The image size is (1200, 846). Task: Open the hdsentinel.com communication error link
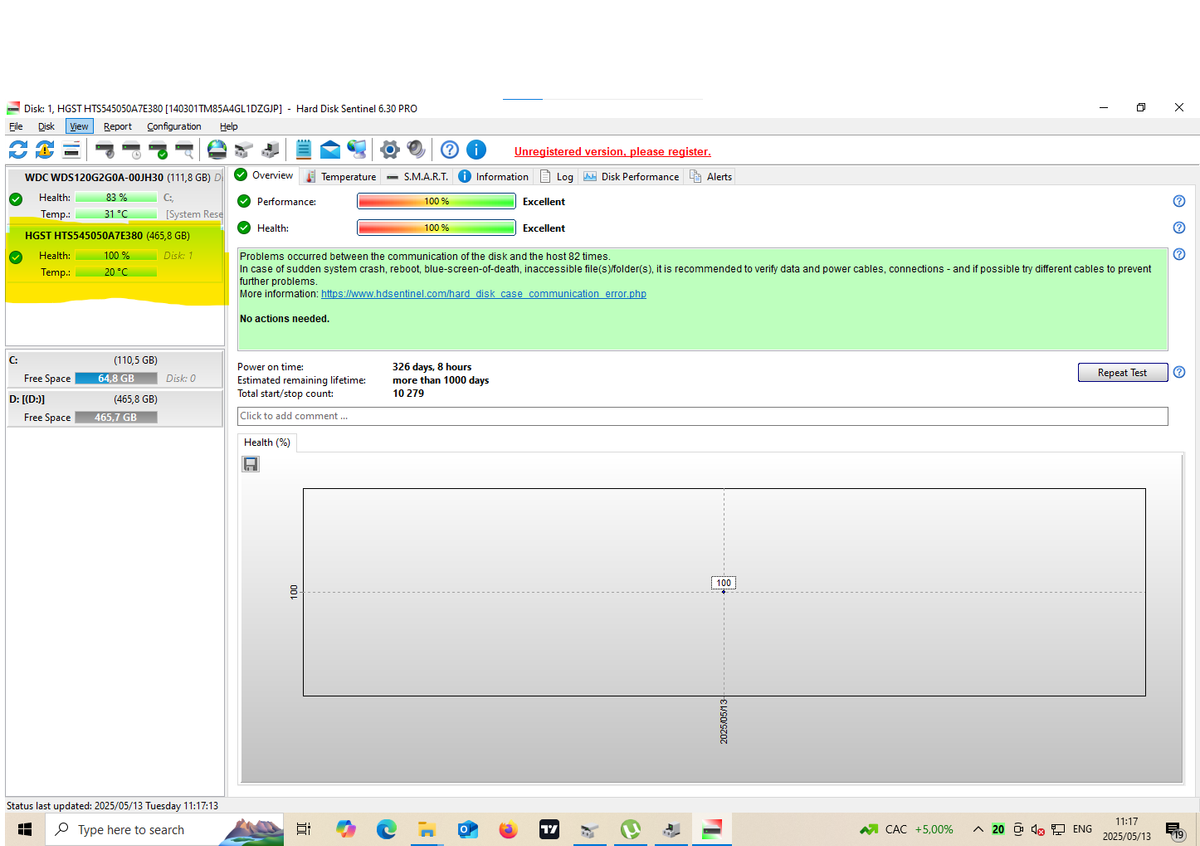click(483, 294)
